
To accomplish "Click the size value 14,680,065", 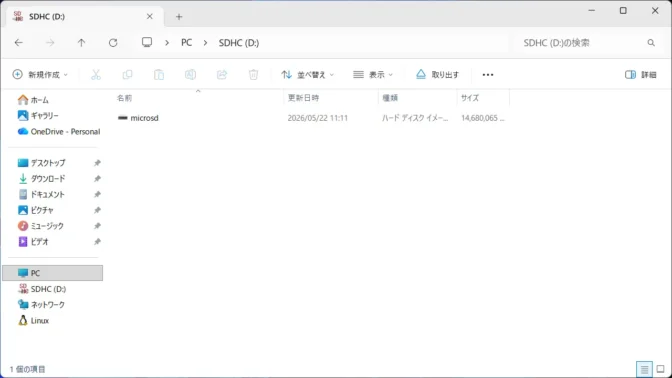I will [483, 118].
